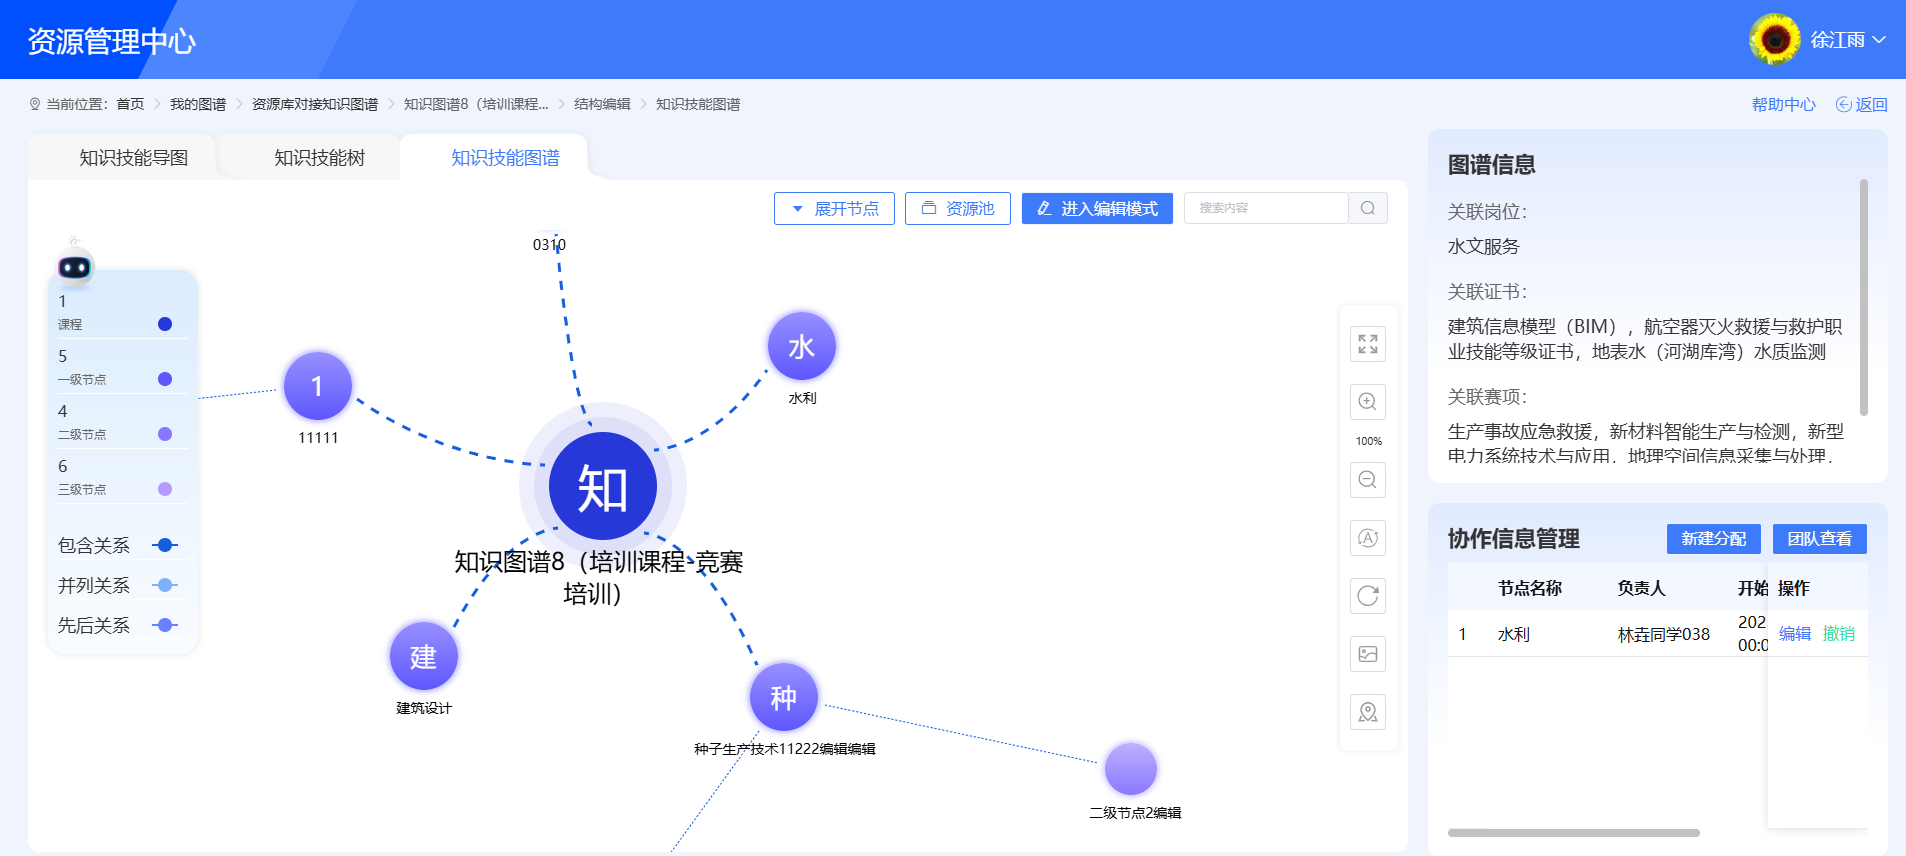The width and height of the screenshot is (1906, 856).
Task: Click the auto layout icon
Action: click(1368, 538)
